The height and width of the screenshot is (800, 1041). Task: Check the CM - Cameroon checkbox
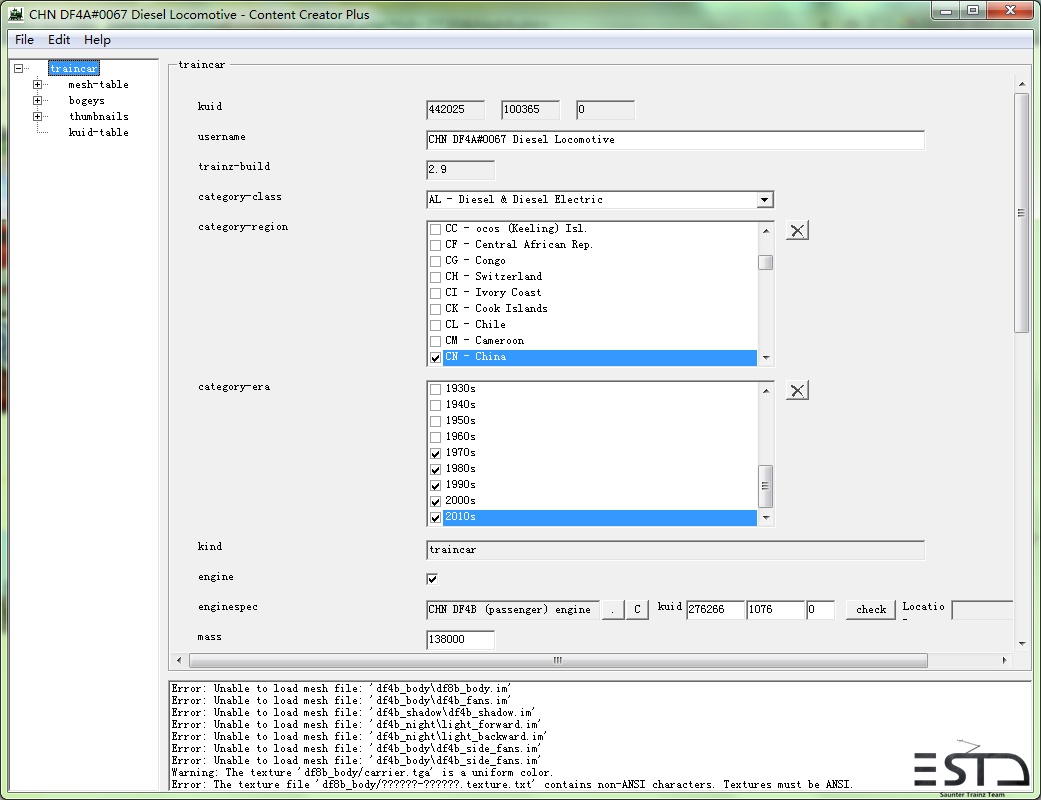[436, 341]
